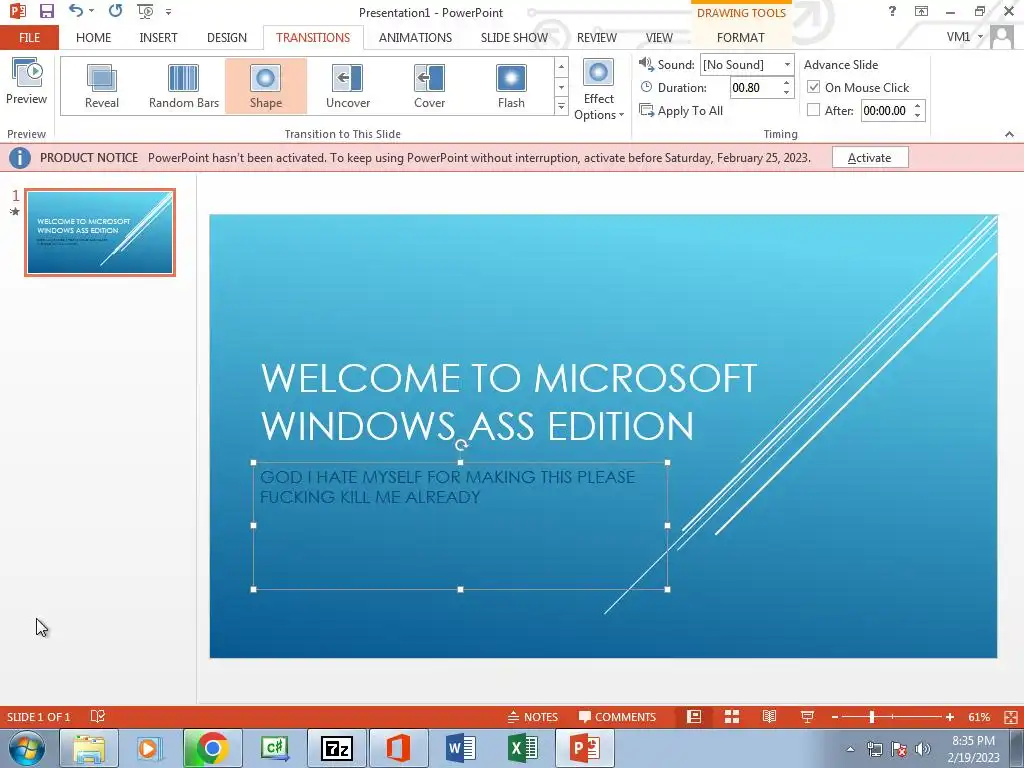Click the slide title text
Image resolution: width=1024 pixels, height=768 pixels.
pyautogui.click(x=509, y=402)
